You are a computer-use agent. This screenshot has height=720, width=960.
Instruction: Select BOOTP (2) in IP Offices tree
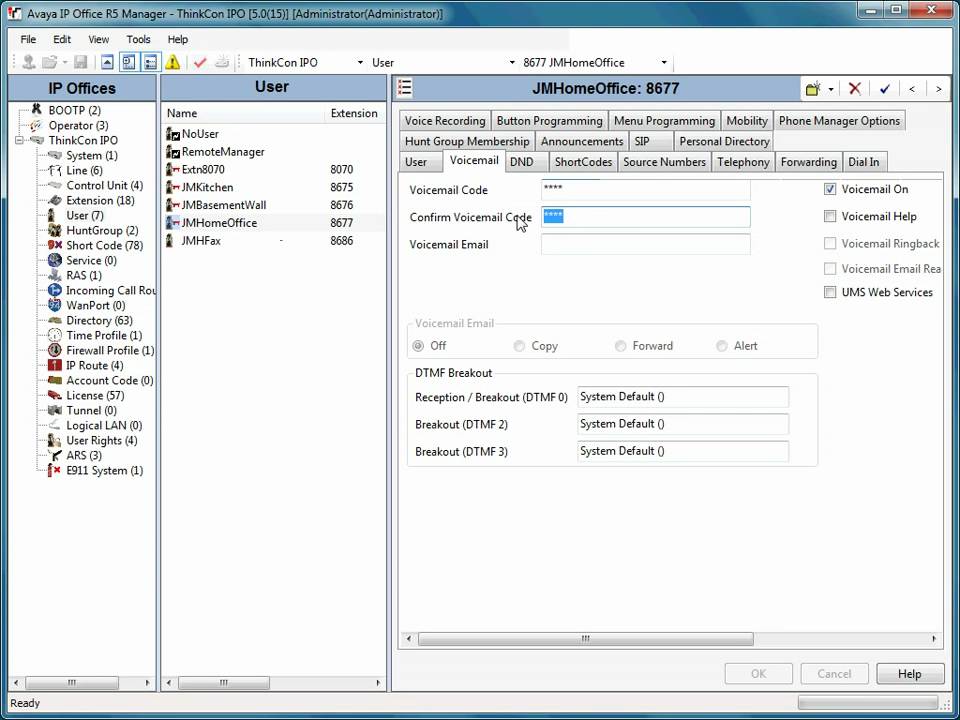coord(75,110)
